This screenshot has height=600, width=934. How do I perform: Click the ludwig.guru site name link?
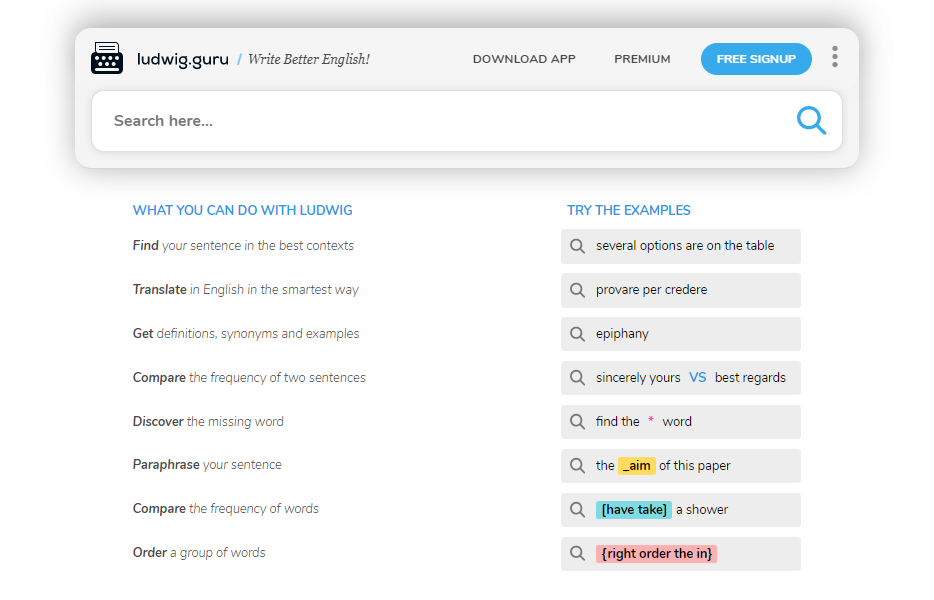[x=183, y=60]
